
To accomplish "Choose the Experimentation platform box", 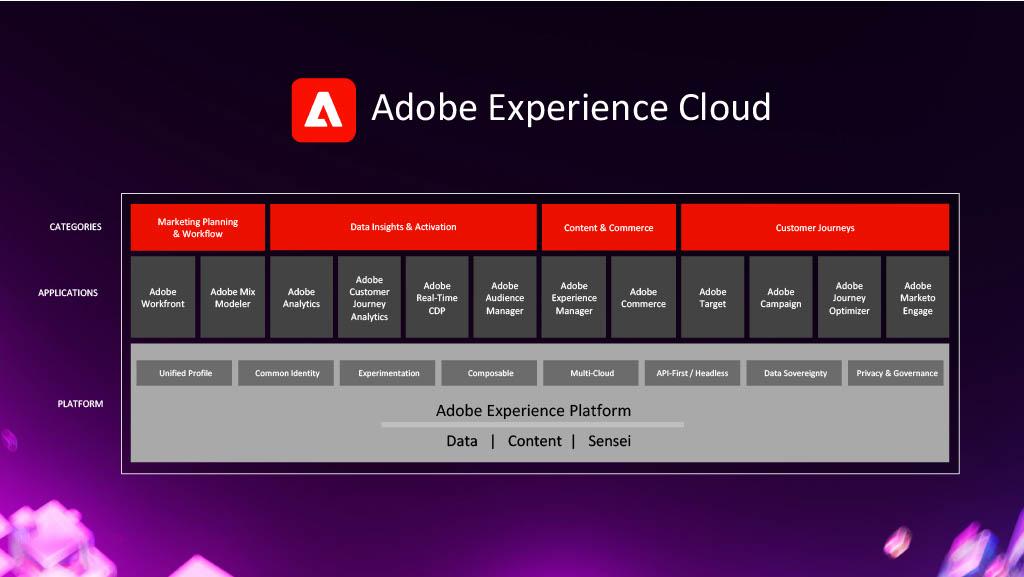I will pyautogui.click(x=388, y=373).
